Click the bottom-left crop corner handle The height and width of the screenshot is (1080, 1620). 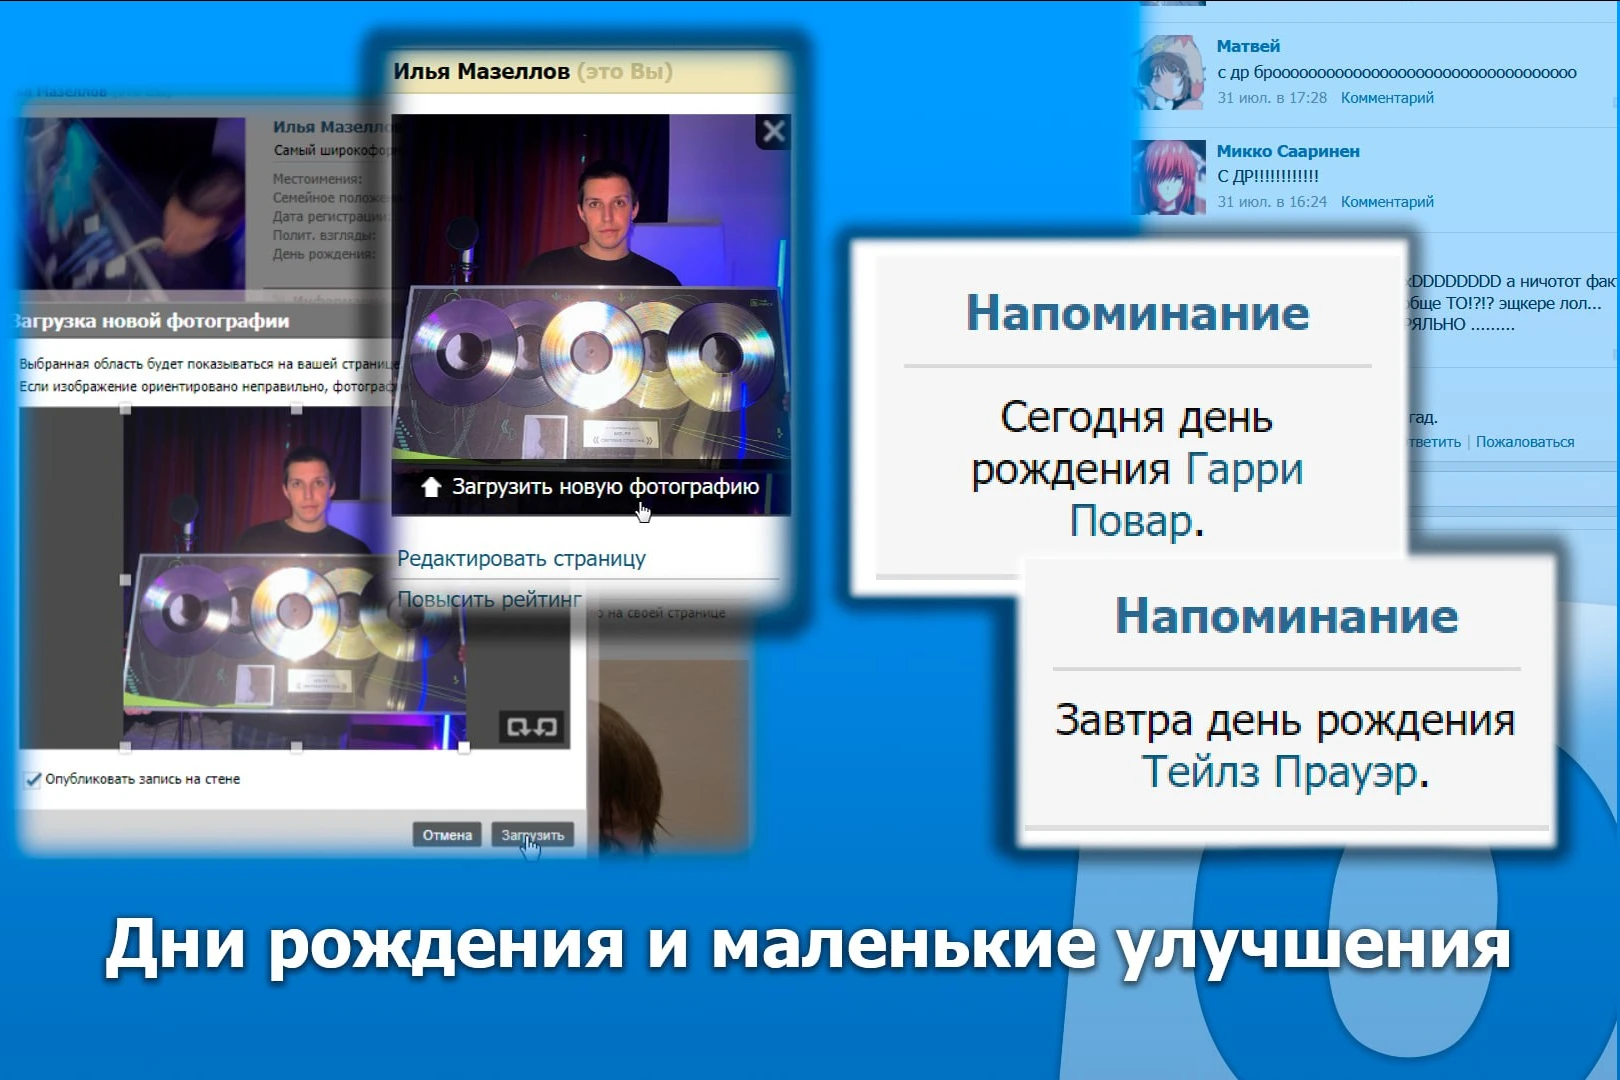pos(124,745)
